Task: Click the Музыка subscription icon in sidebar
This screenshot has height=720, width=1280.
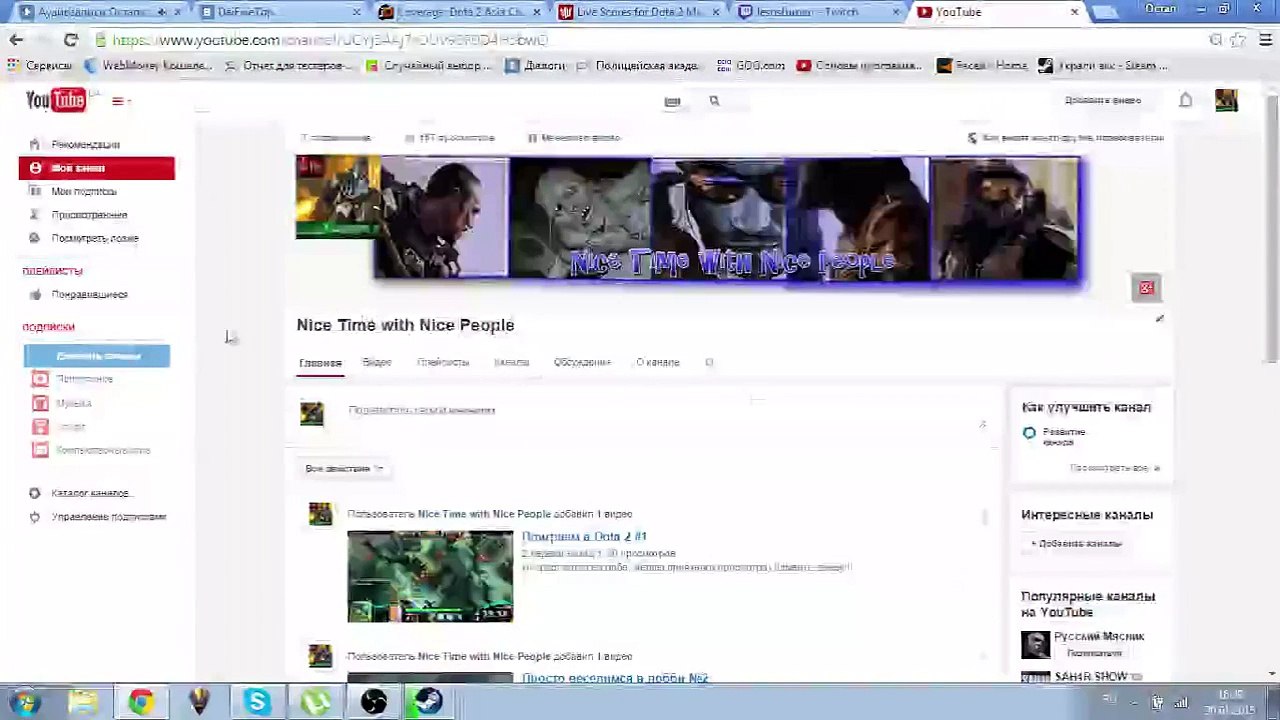Action: (x=40, y=403)
